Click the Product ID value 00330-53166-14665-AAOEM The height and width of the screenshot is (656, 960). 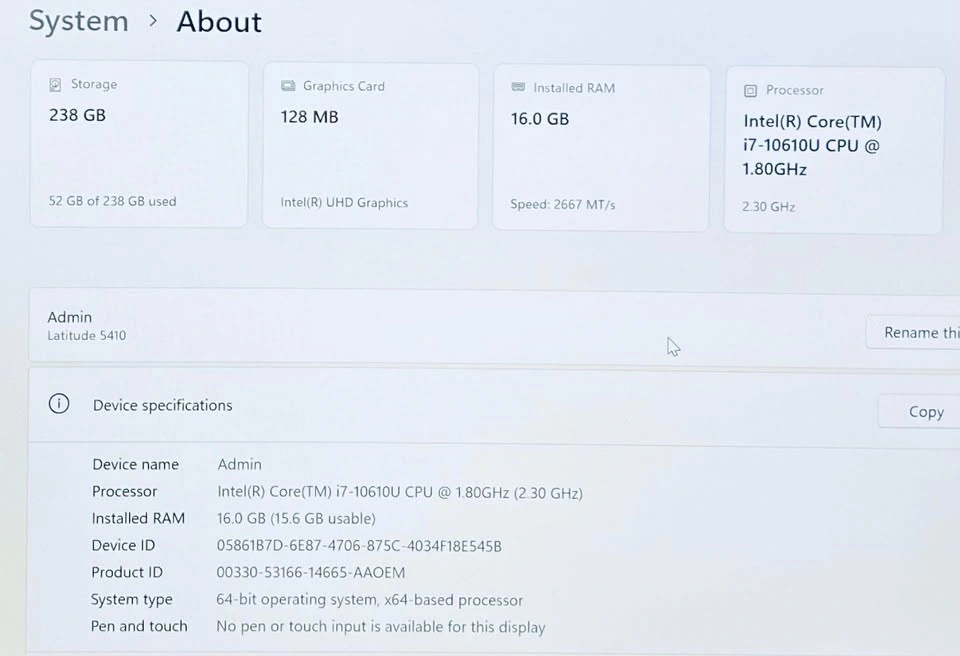click(310, 573)
